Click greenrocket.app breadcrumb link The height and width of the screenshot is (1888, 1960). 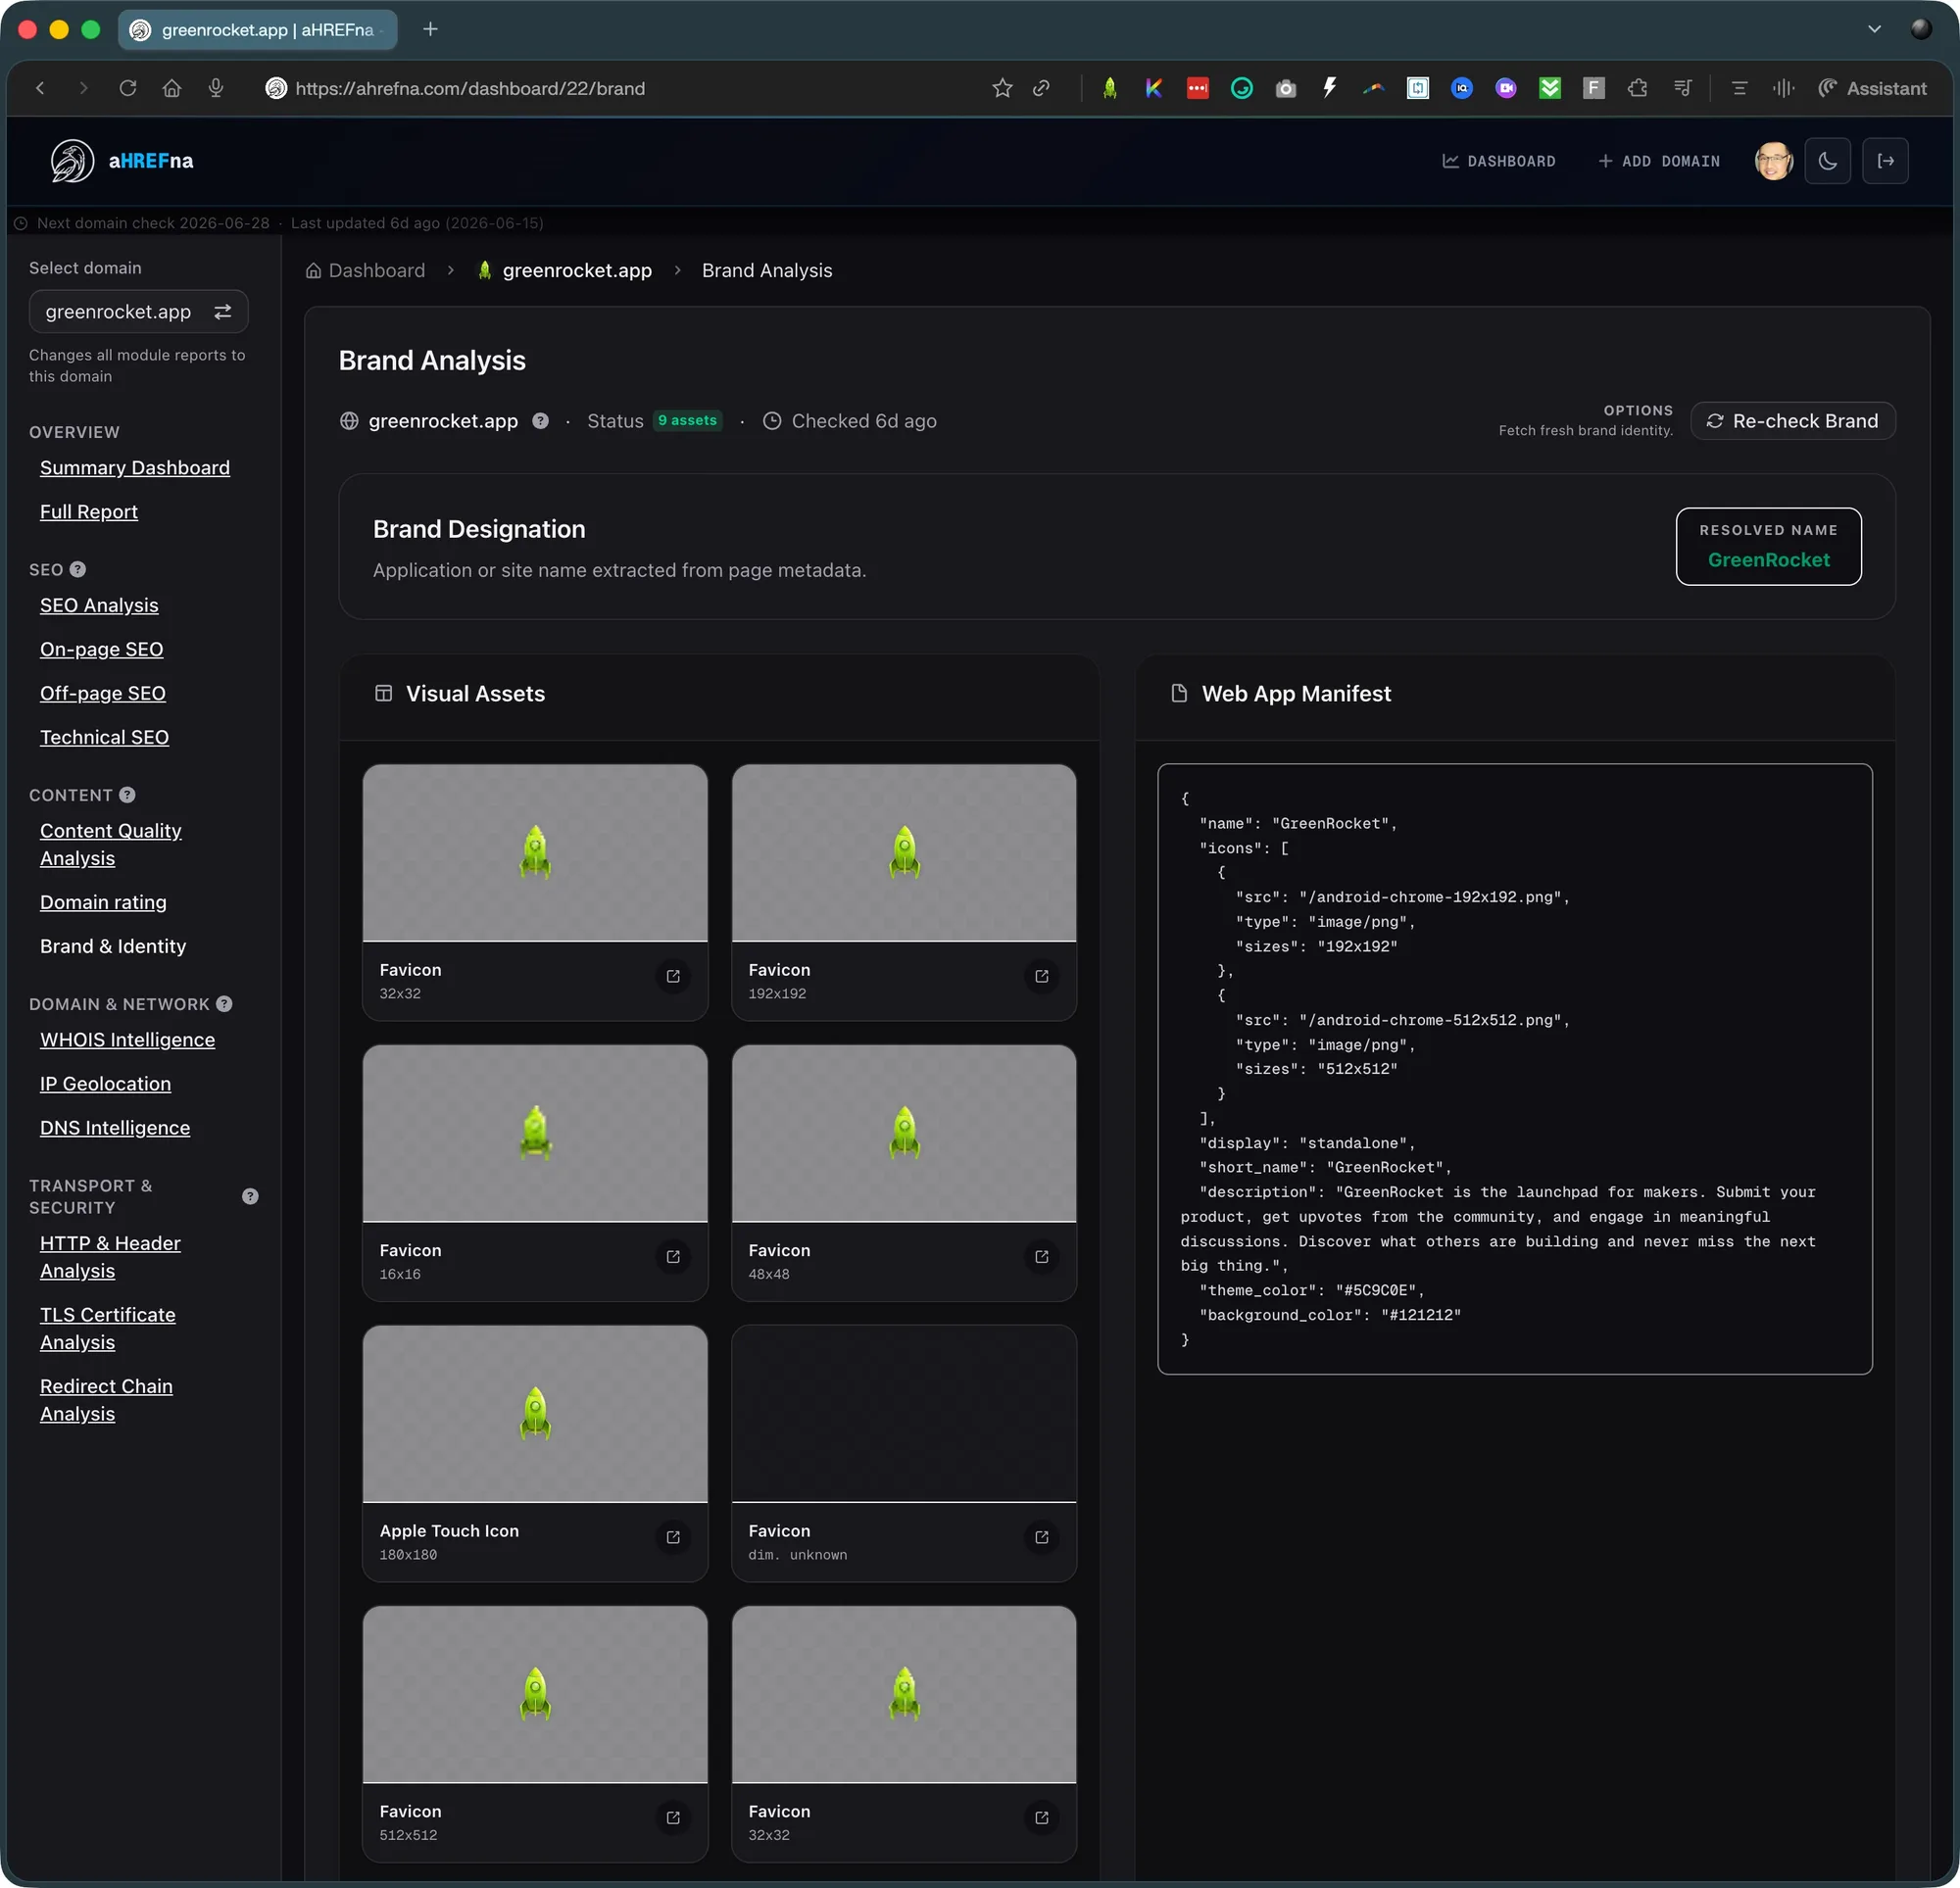tap(565, 271)
